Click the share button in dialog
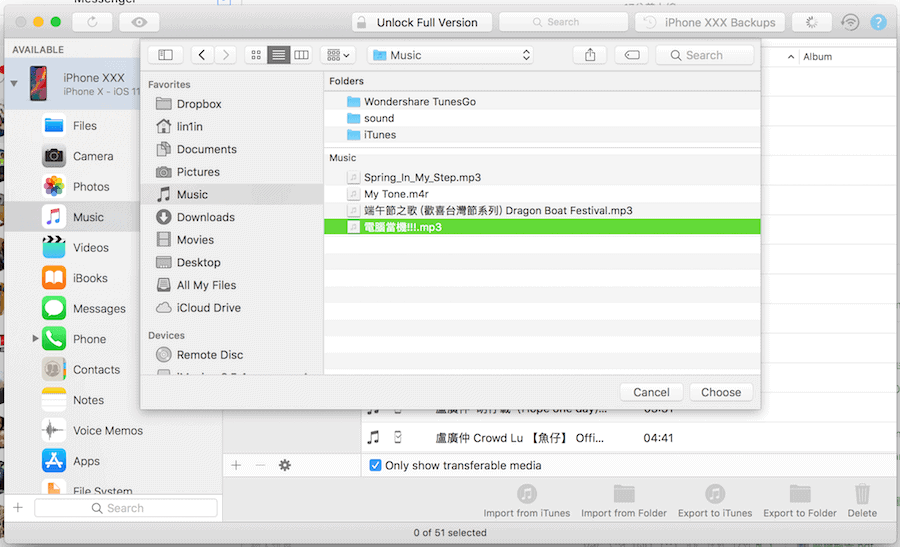 [x=590, y=55]
